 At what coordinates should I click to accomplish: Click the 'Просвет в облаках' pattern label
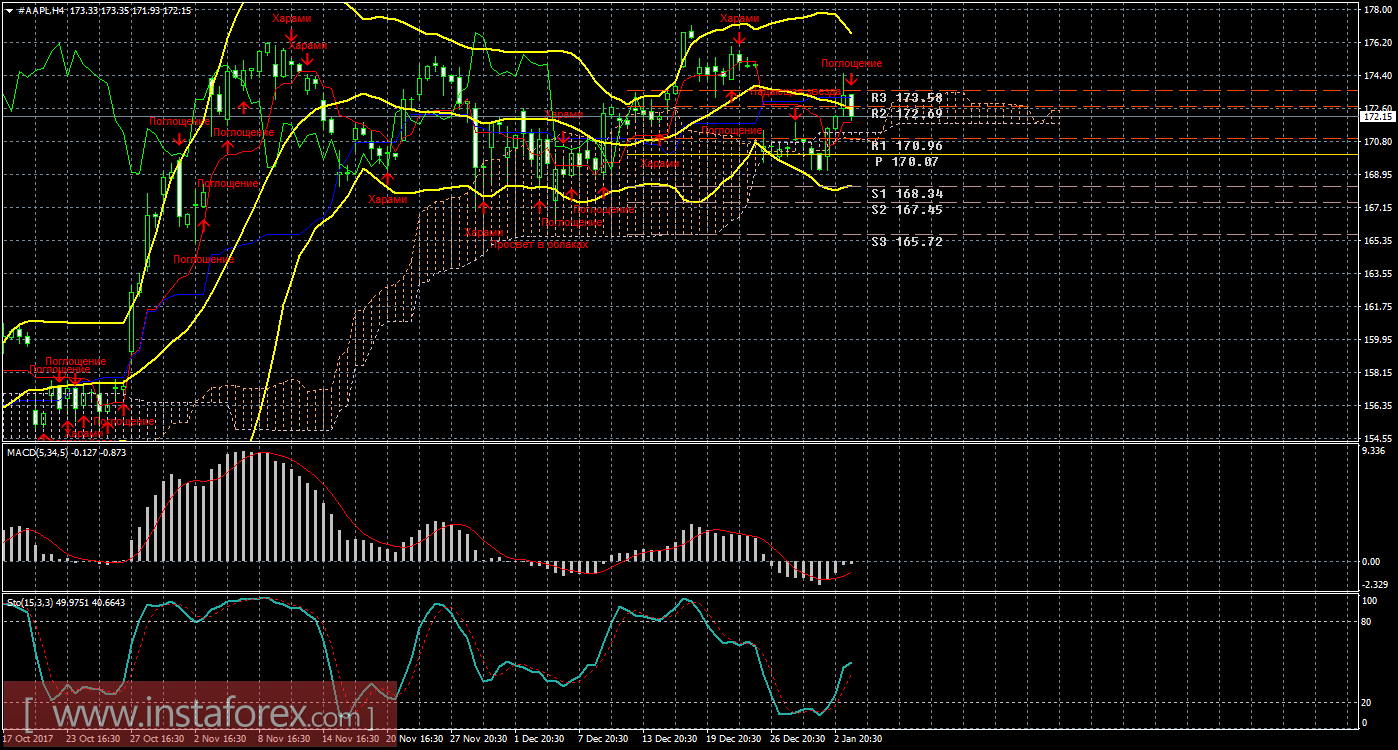(538, 244)
